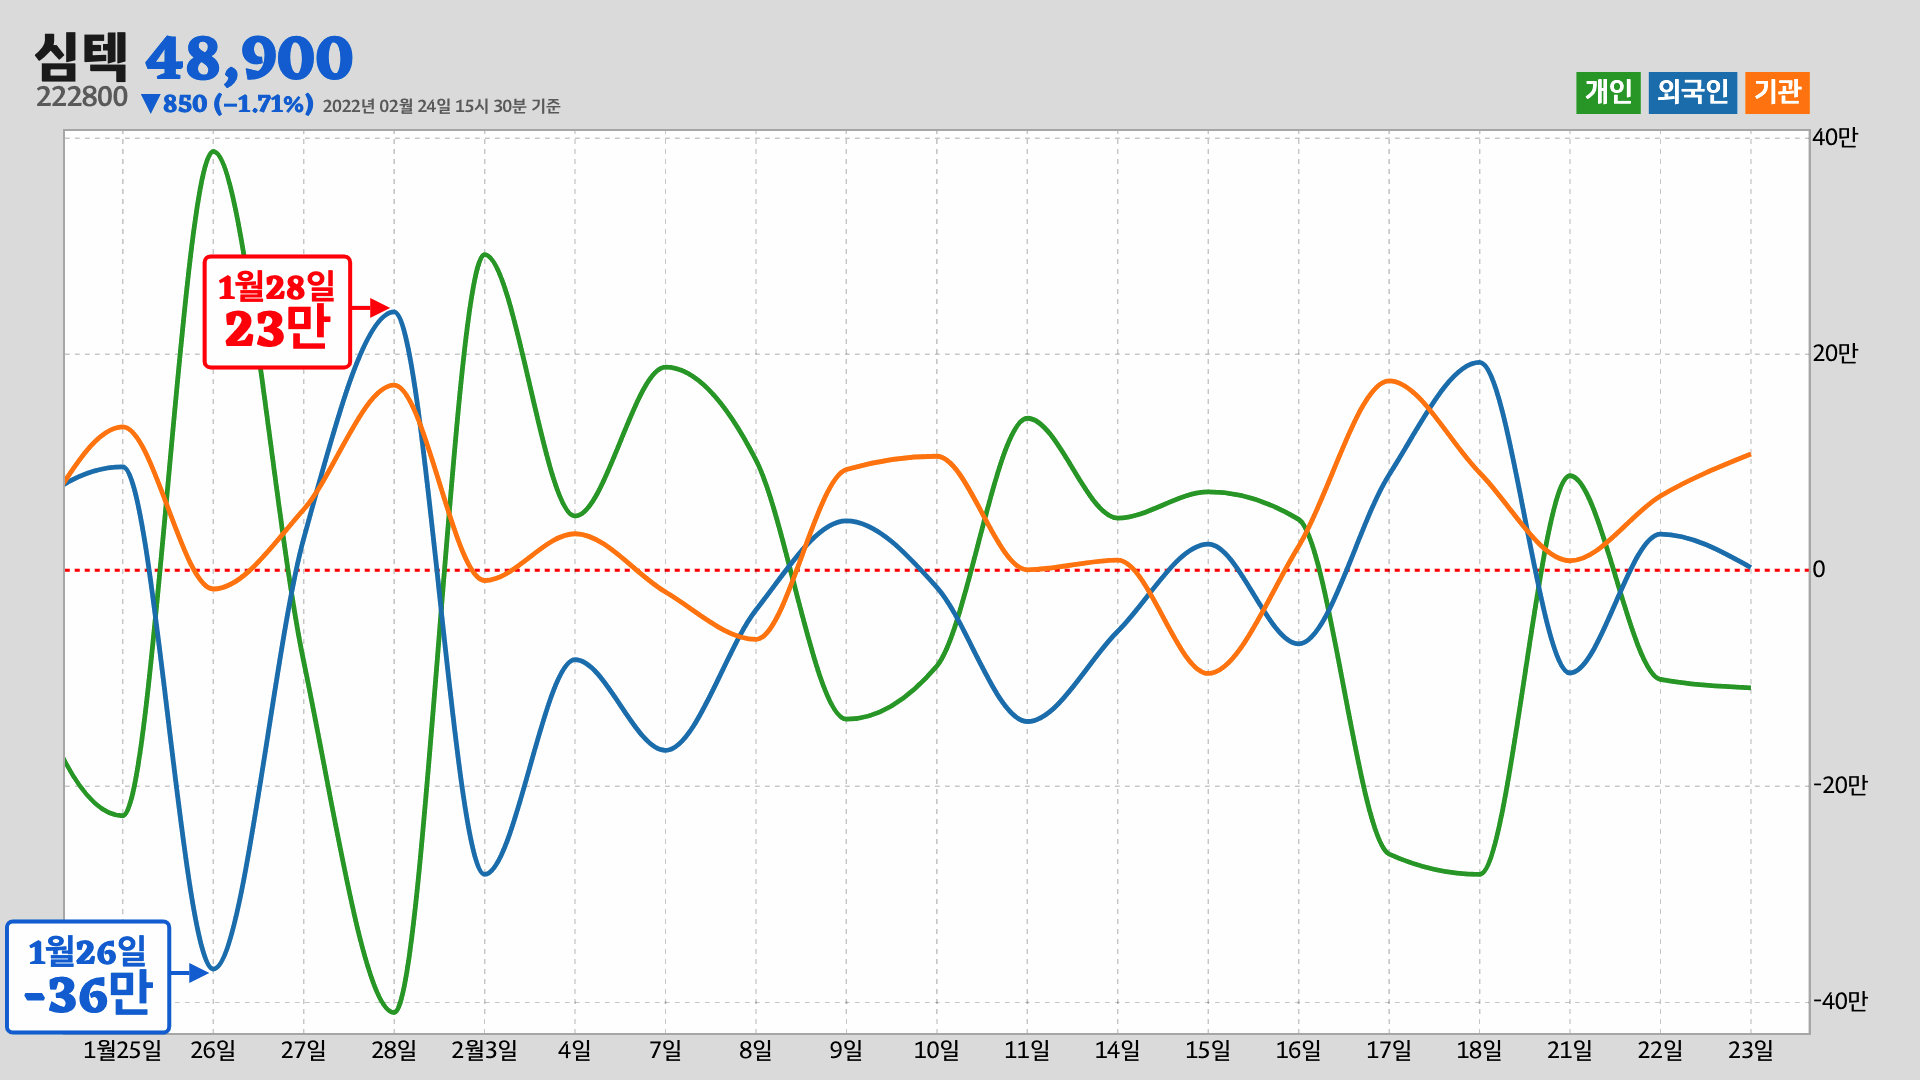
Task: Click the 1월25일 x-axis label
Action: click(x=122, y=1051)
